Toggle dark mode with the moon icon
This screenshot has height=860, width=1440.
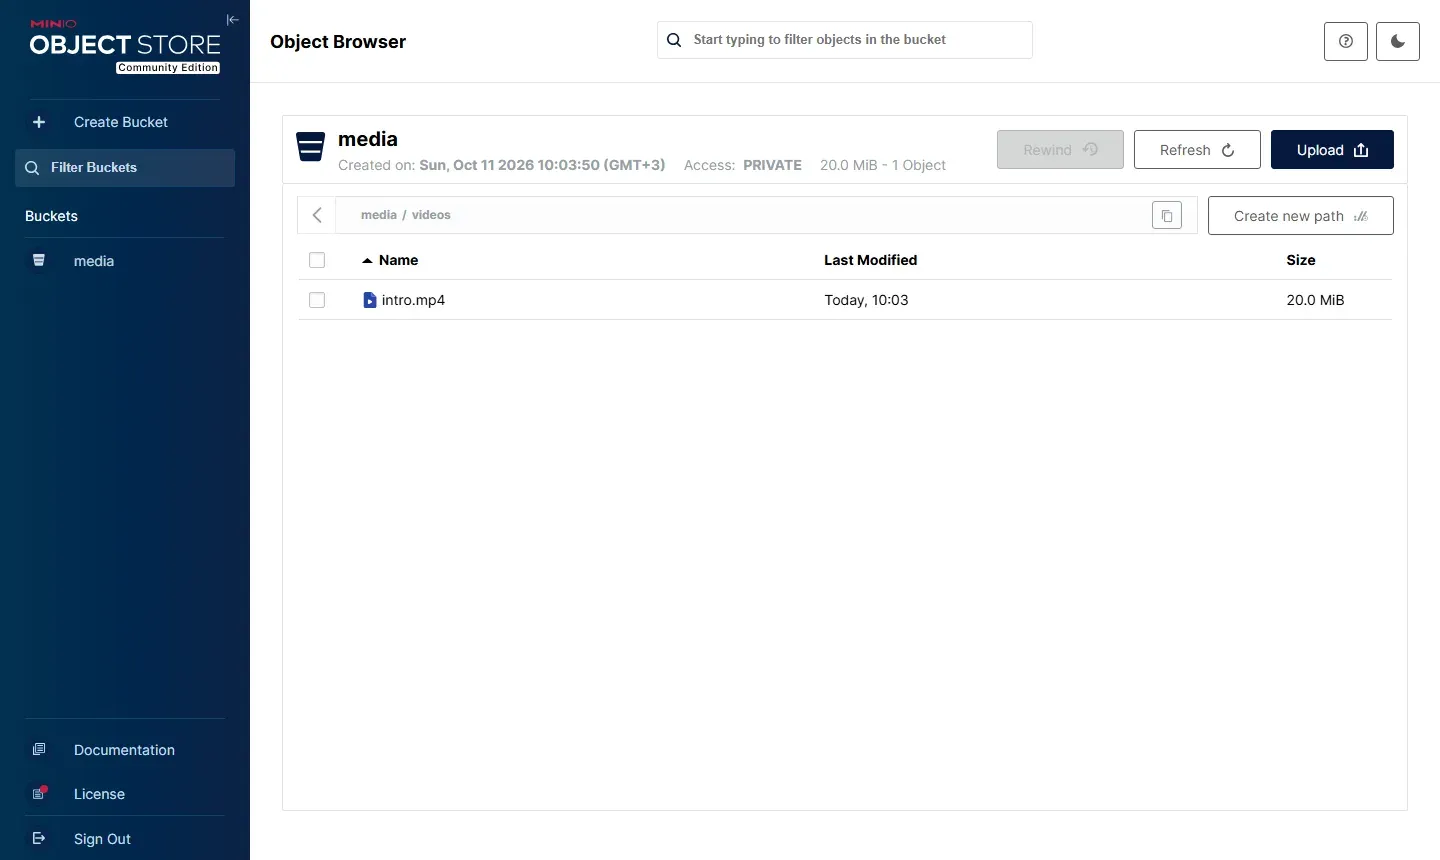click(1398, 41)
